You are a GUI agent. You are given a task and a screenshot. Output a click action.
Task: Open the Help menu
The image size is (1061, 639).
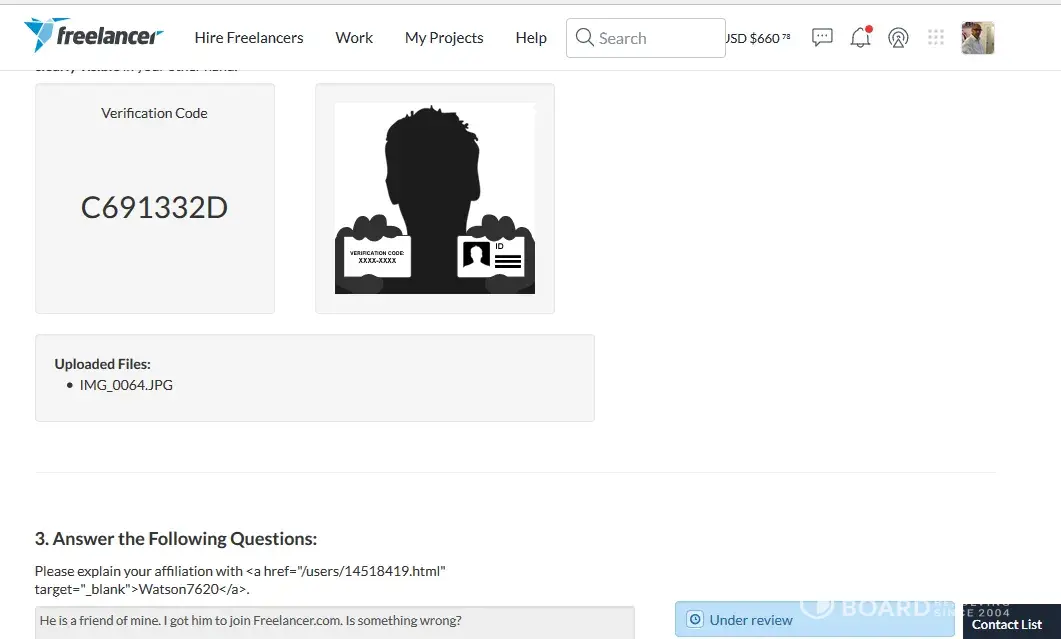pos(531,38)
